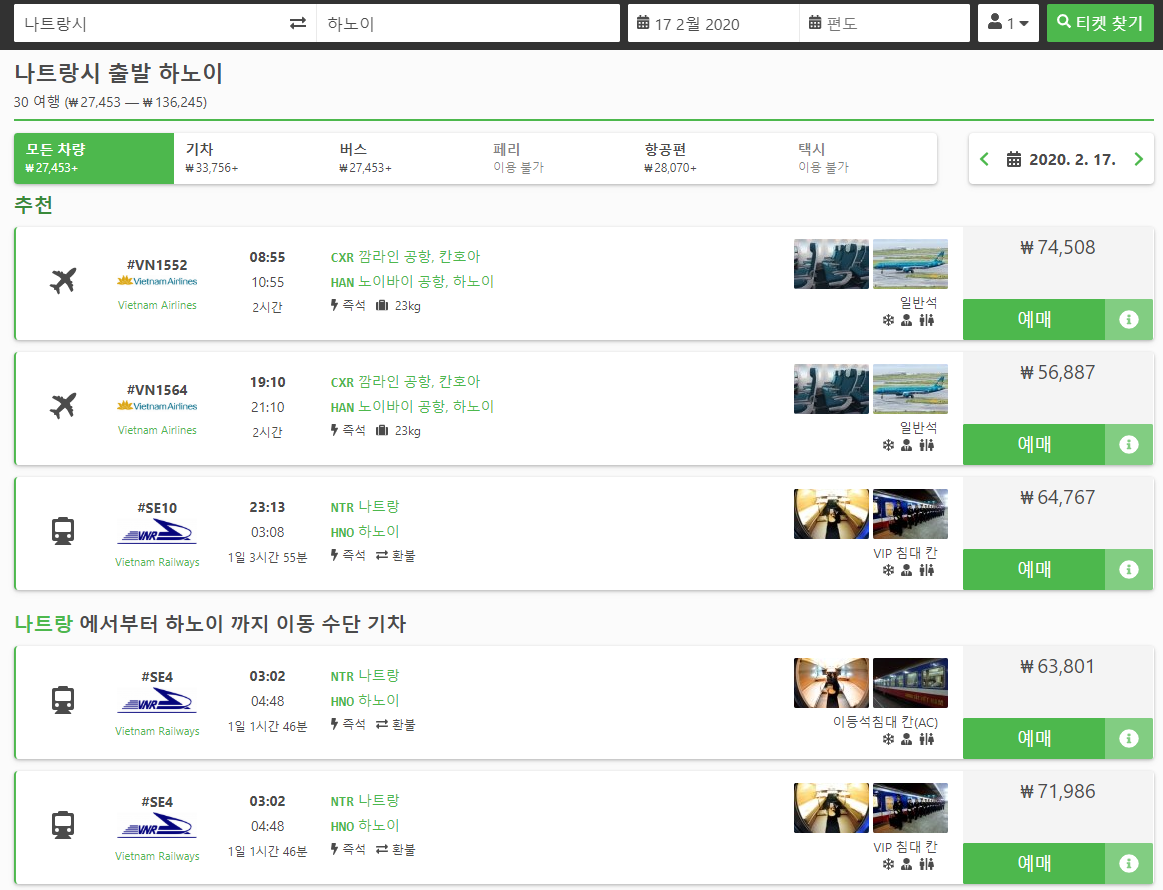Open info icon for the ₩74,508 flight

pos(1129,320)
